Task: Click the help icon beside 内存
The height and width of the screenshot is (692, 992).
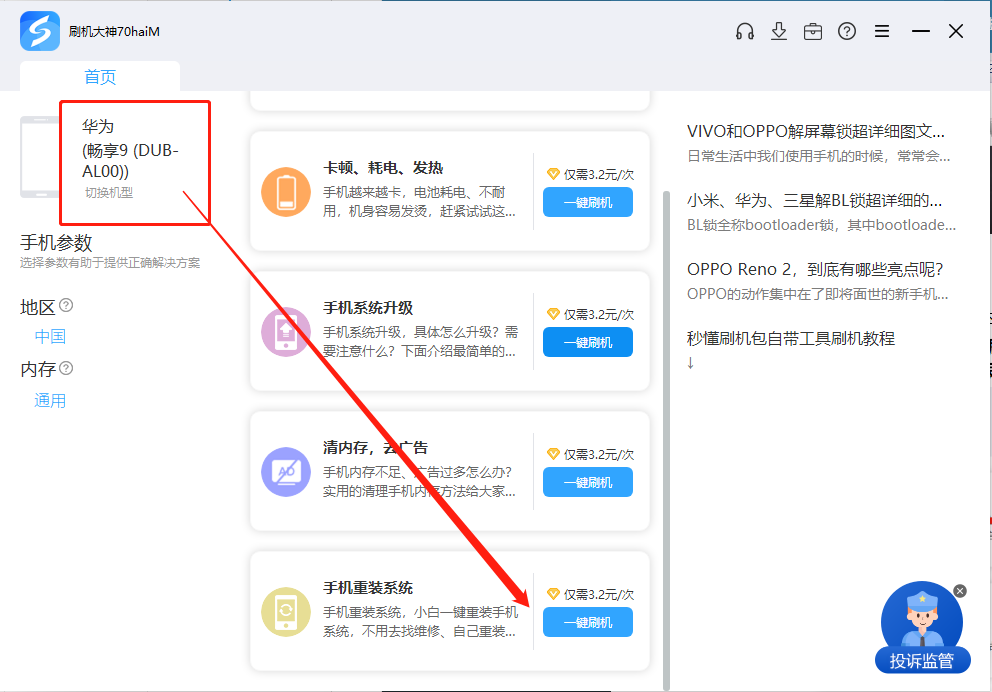Action: click(66, 368)
